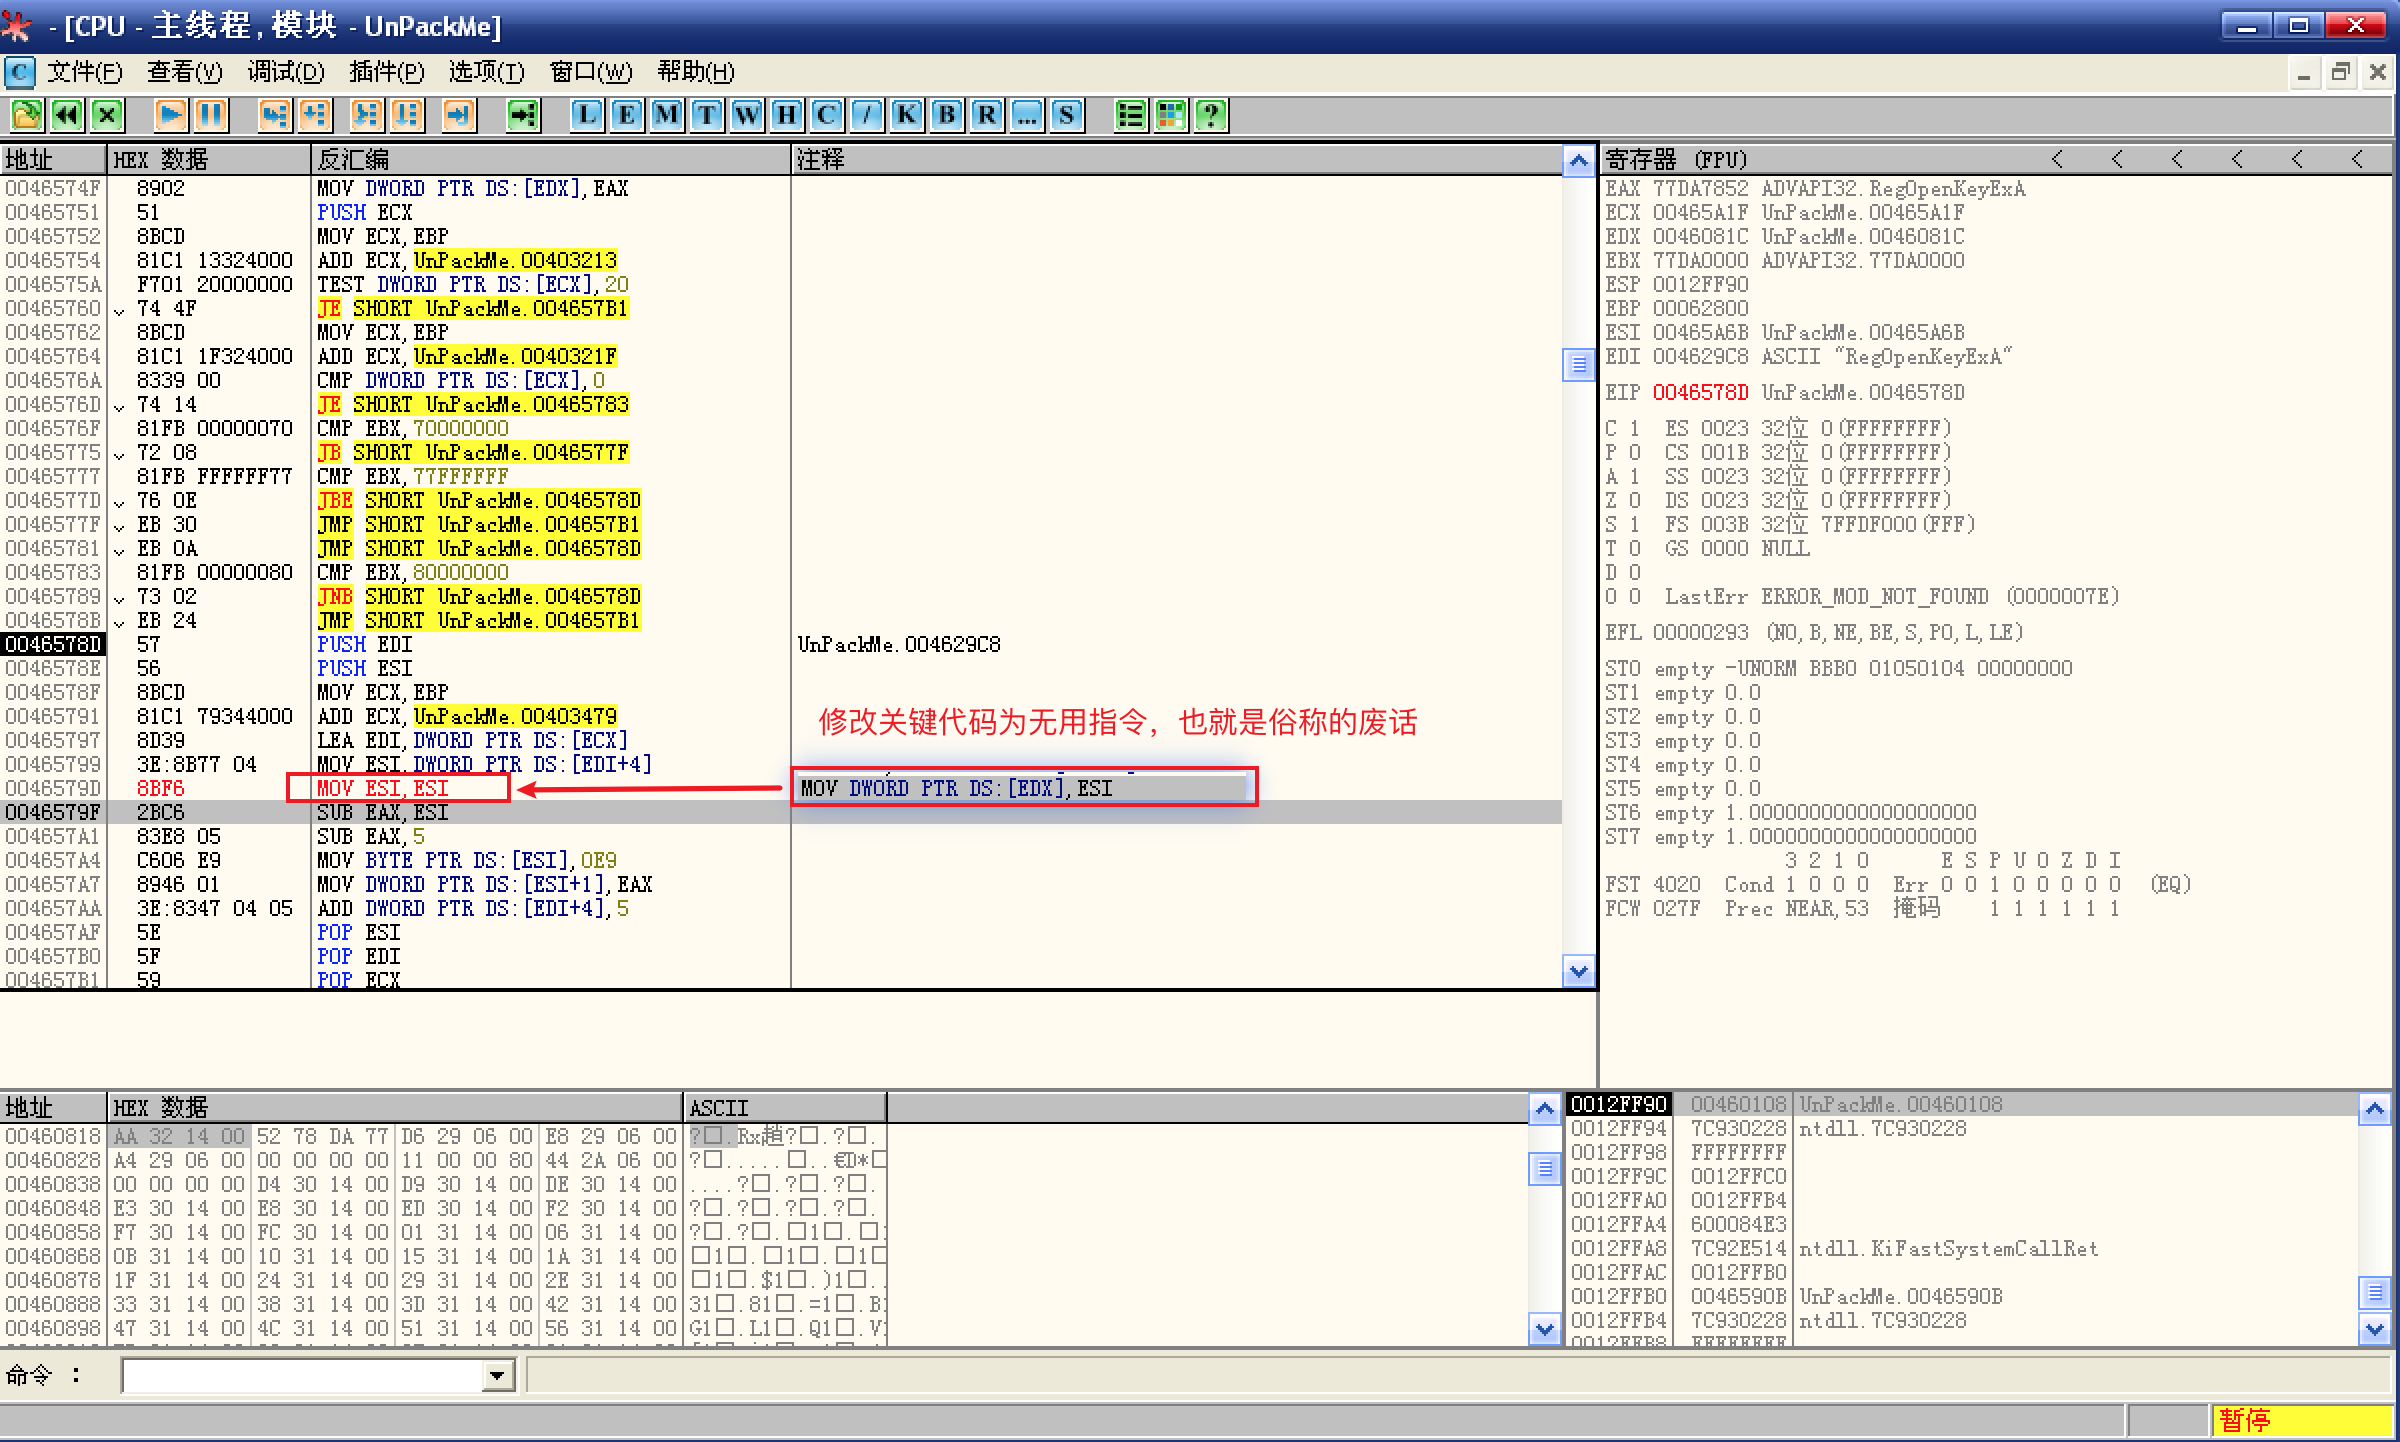
Task: Toggle the S sign flag value
Action: [x=1634, y=524]
